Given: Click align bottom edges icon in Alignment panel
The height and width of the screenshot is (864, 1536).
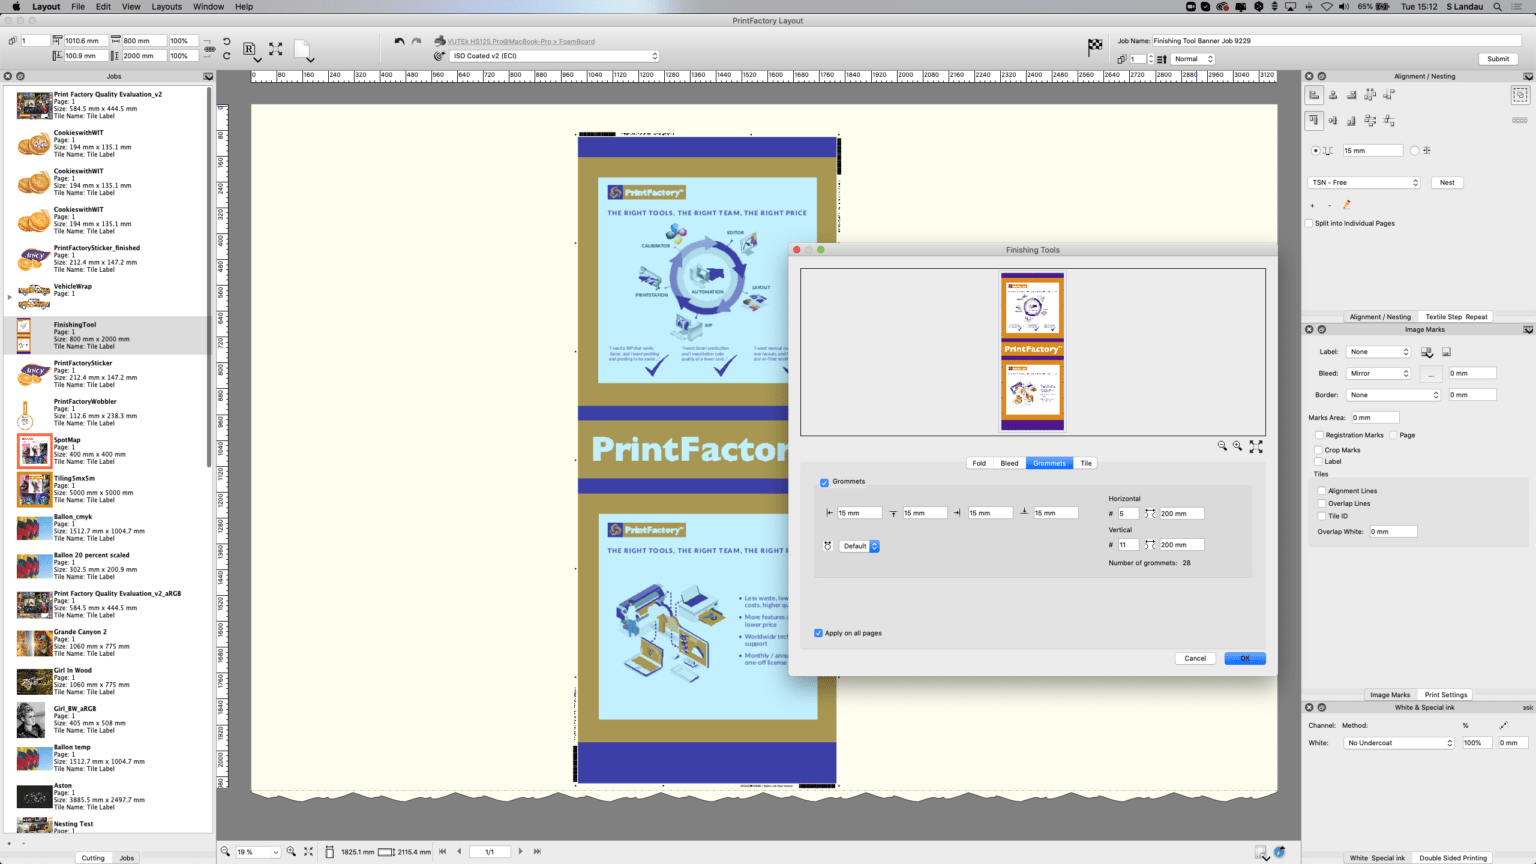Looking at the screenshot, I should [1351, 120].
